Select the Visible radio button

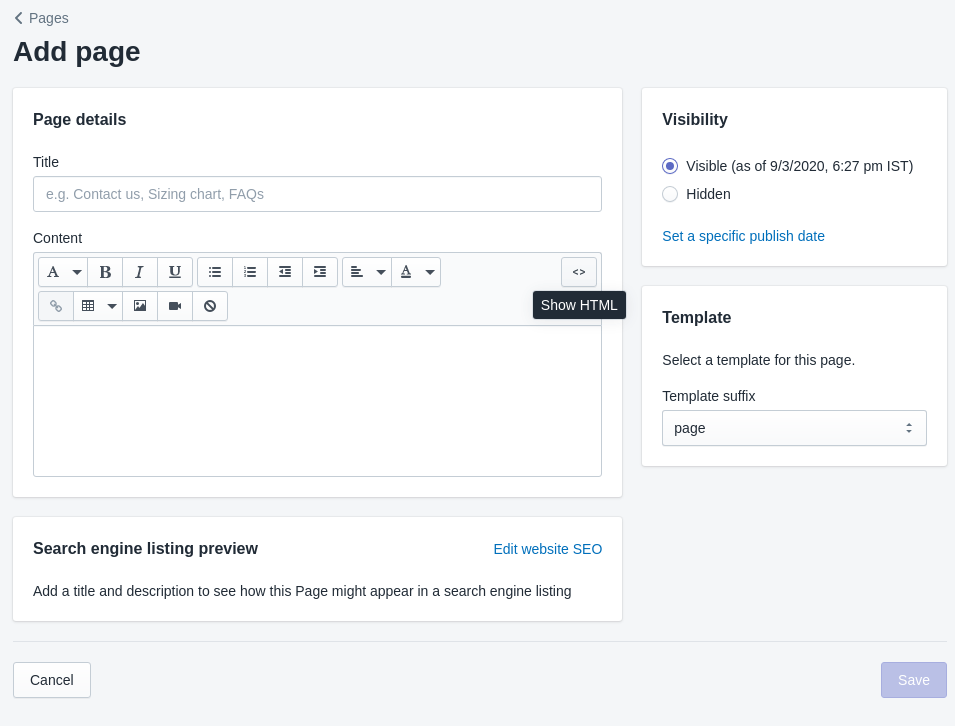tap(670, 166)
